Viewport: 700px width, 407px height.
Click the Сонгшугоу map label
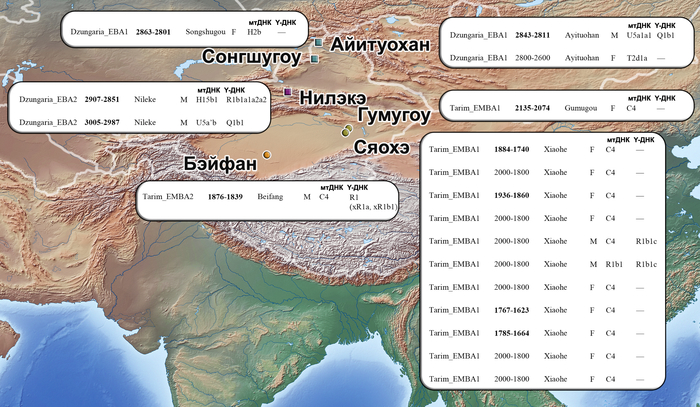point(252,57)
